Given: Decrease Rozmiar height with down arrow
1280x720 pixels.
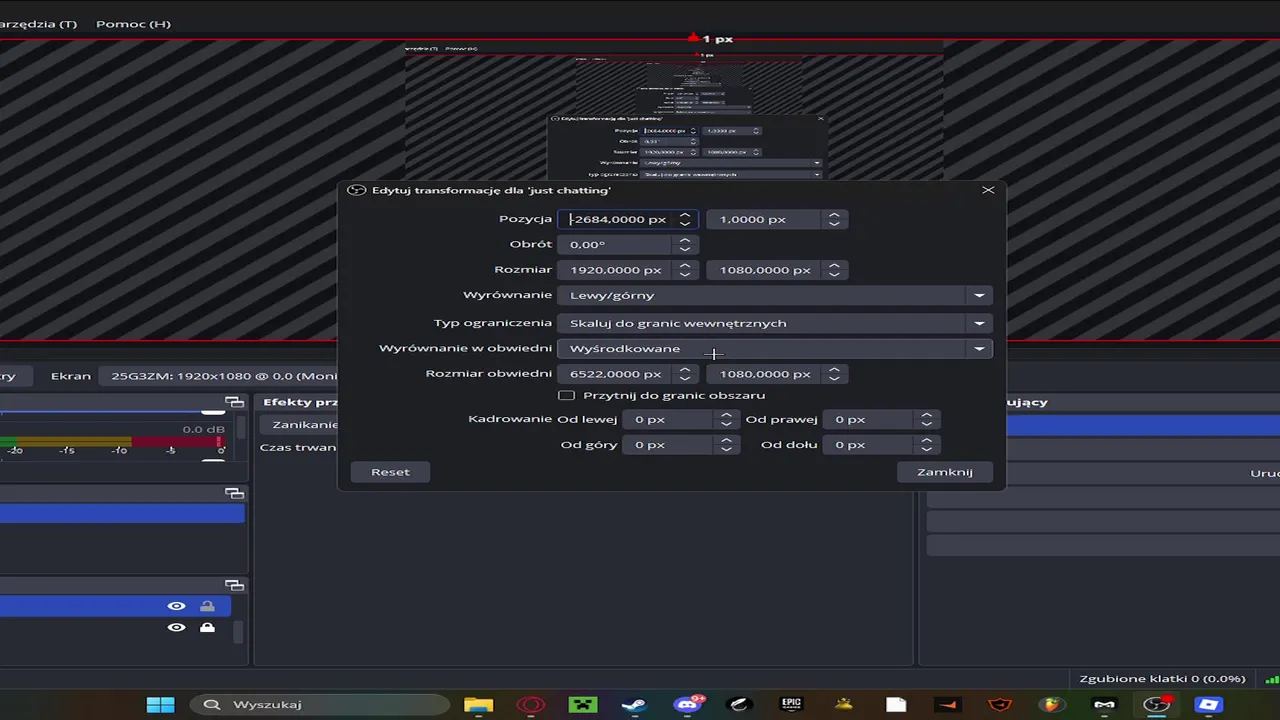Looking at the screenshot, I should (834, 275).
